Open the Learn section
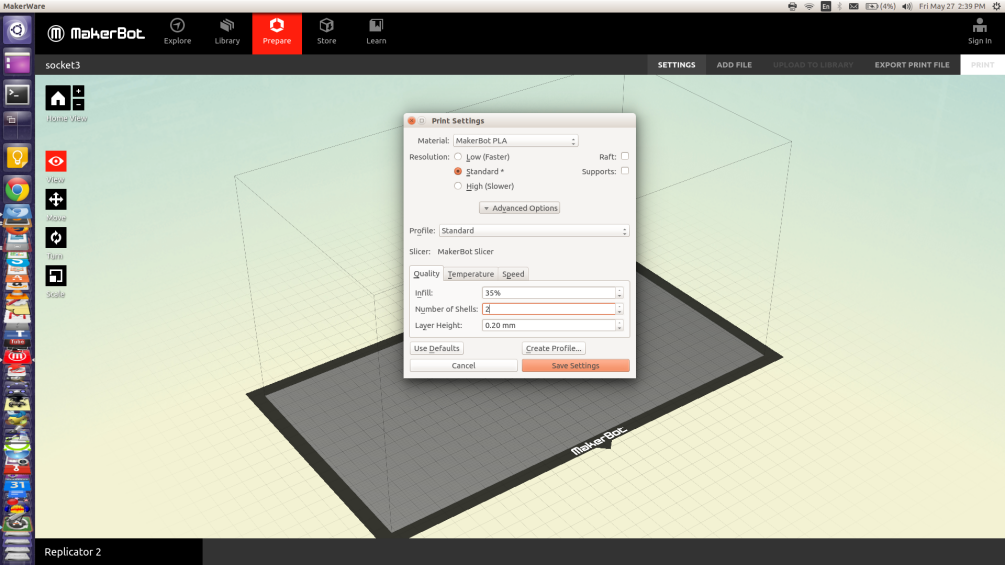 click(376, 32)
